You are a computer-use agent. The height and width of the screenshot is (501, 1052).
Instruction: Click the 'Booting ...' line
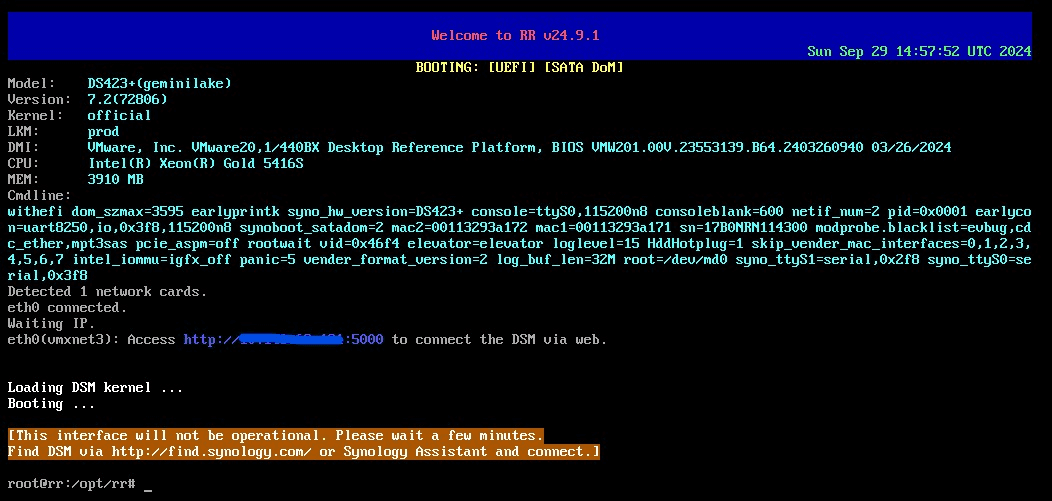(51, 404)
